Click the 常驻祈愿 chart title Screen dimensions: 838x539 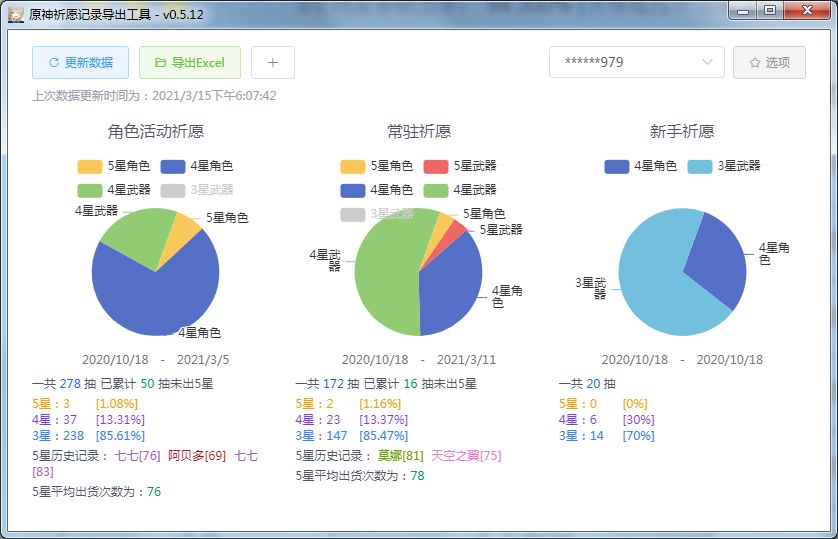click(x=419, y=131)
